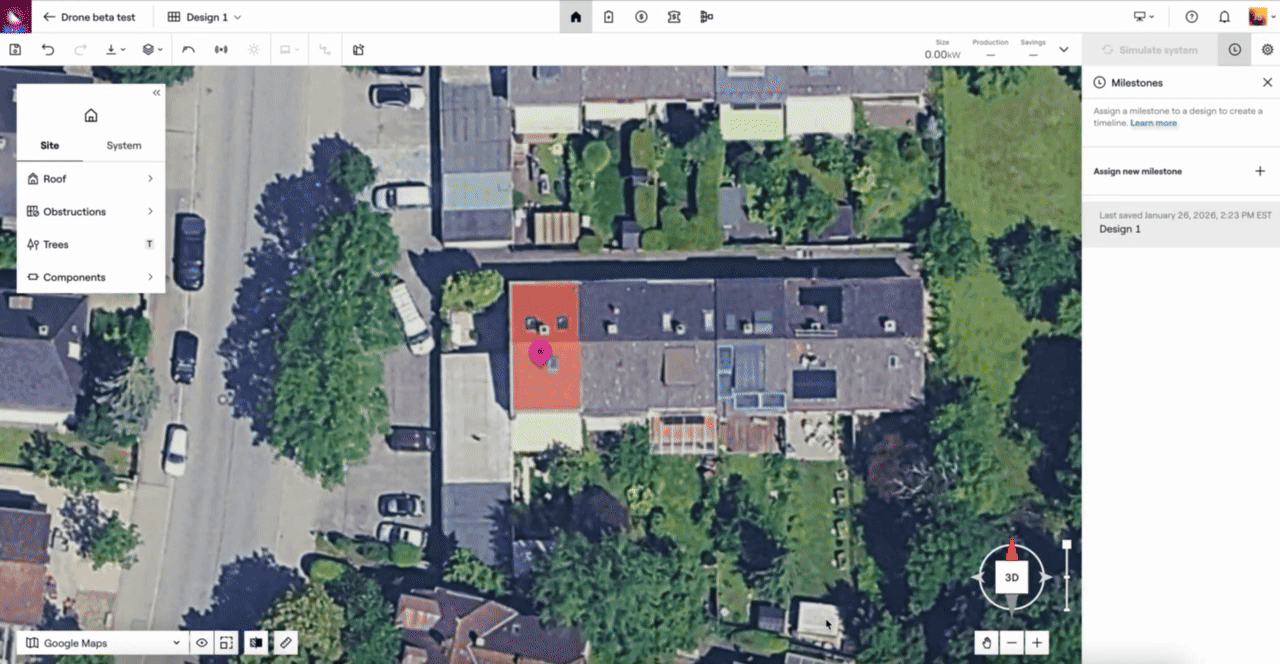Toggle the pan hand tool
Image resolution: width=1280 pixels, height=664 pixels.
986,643
